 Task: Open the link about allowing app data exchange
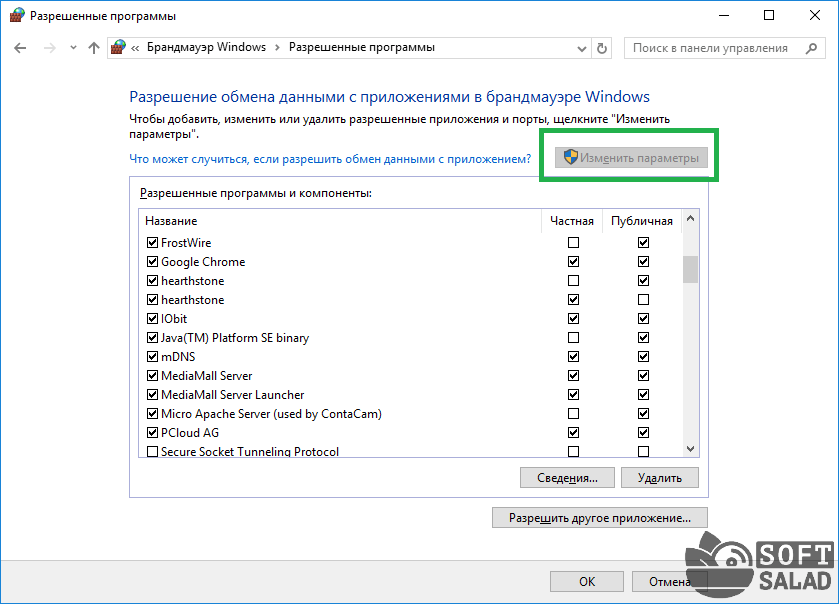330,159
